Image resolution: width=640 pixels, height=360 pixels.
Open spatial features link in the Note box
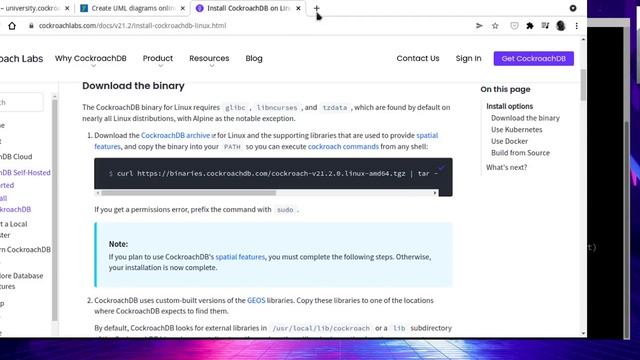click(240, 257)
